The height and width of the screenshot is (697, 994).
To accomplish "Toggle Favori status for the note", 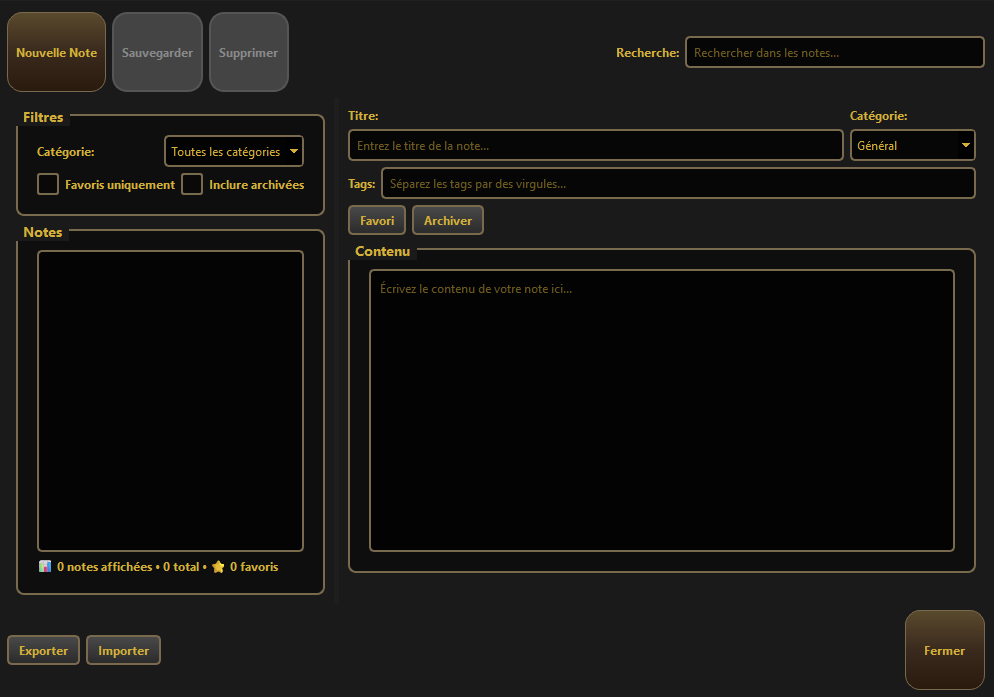I will [x=377, y=219].
